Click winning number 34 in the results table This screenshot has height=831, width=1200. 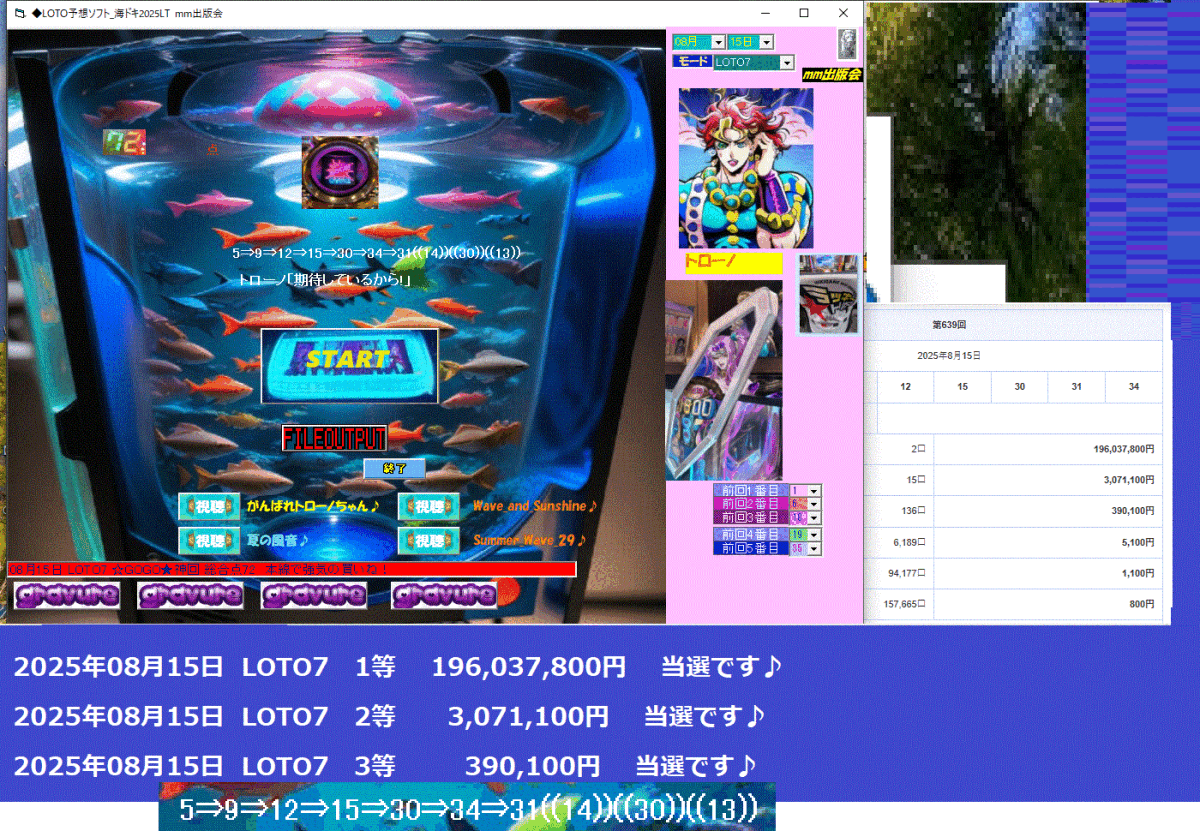(x=1134, y=387)
